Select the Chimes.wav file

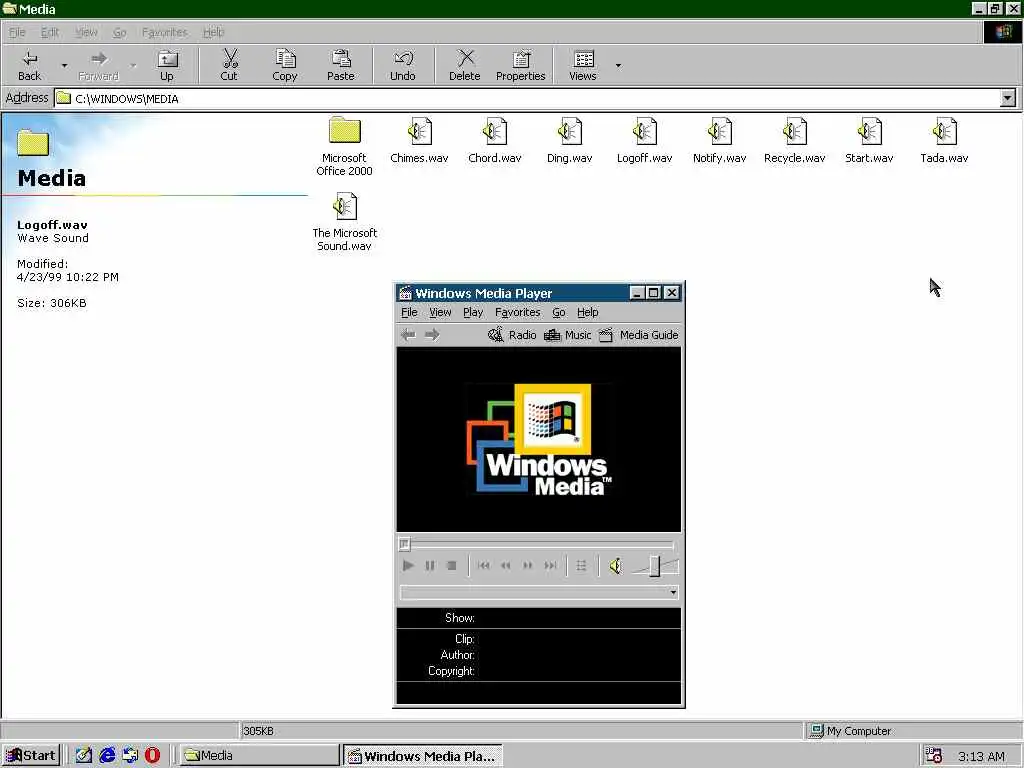(419, 140)
